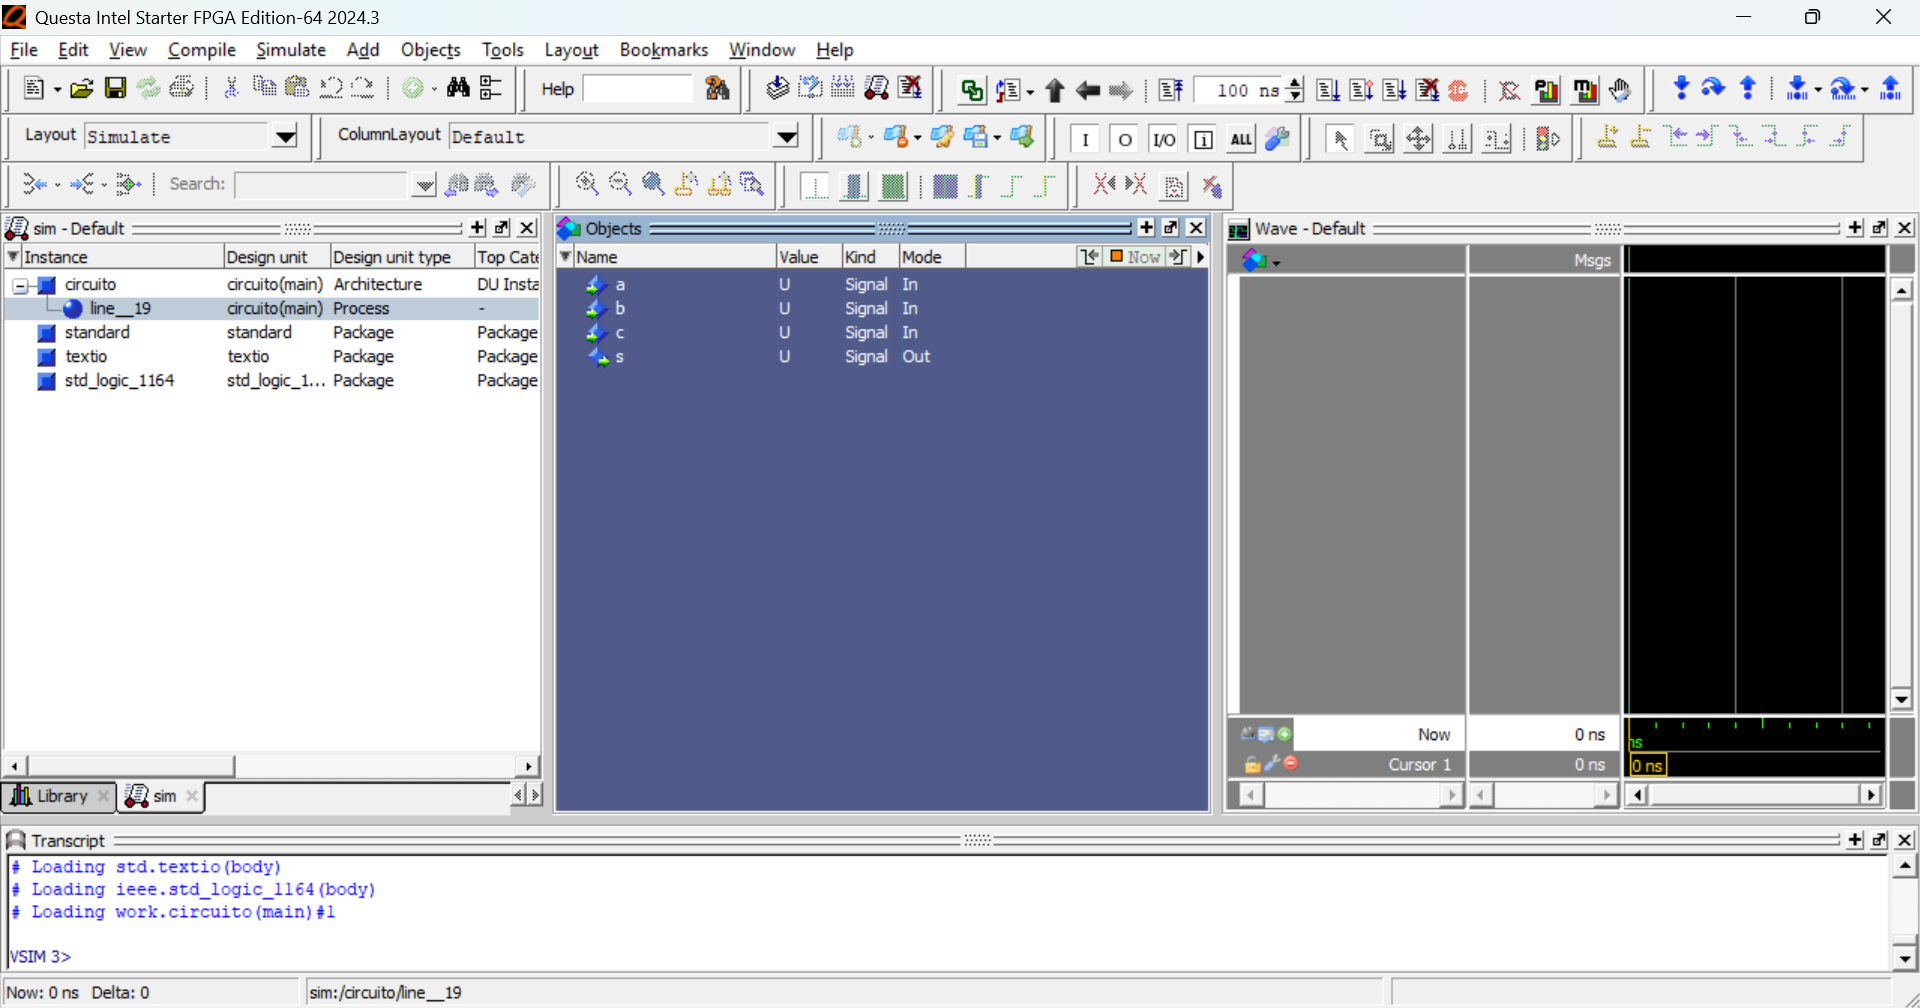Toggle the ALL signals filter button
This screenshot has width=1920, height=1008.
click(1240, 139)
